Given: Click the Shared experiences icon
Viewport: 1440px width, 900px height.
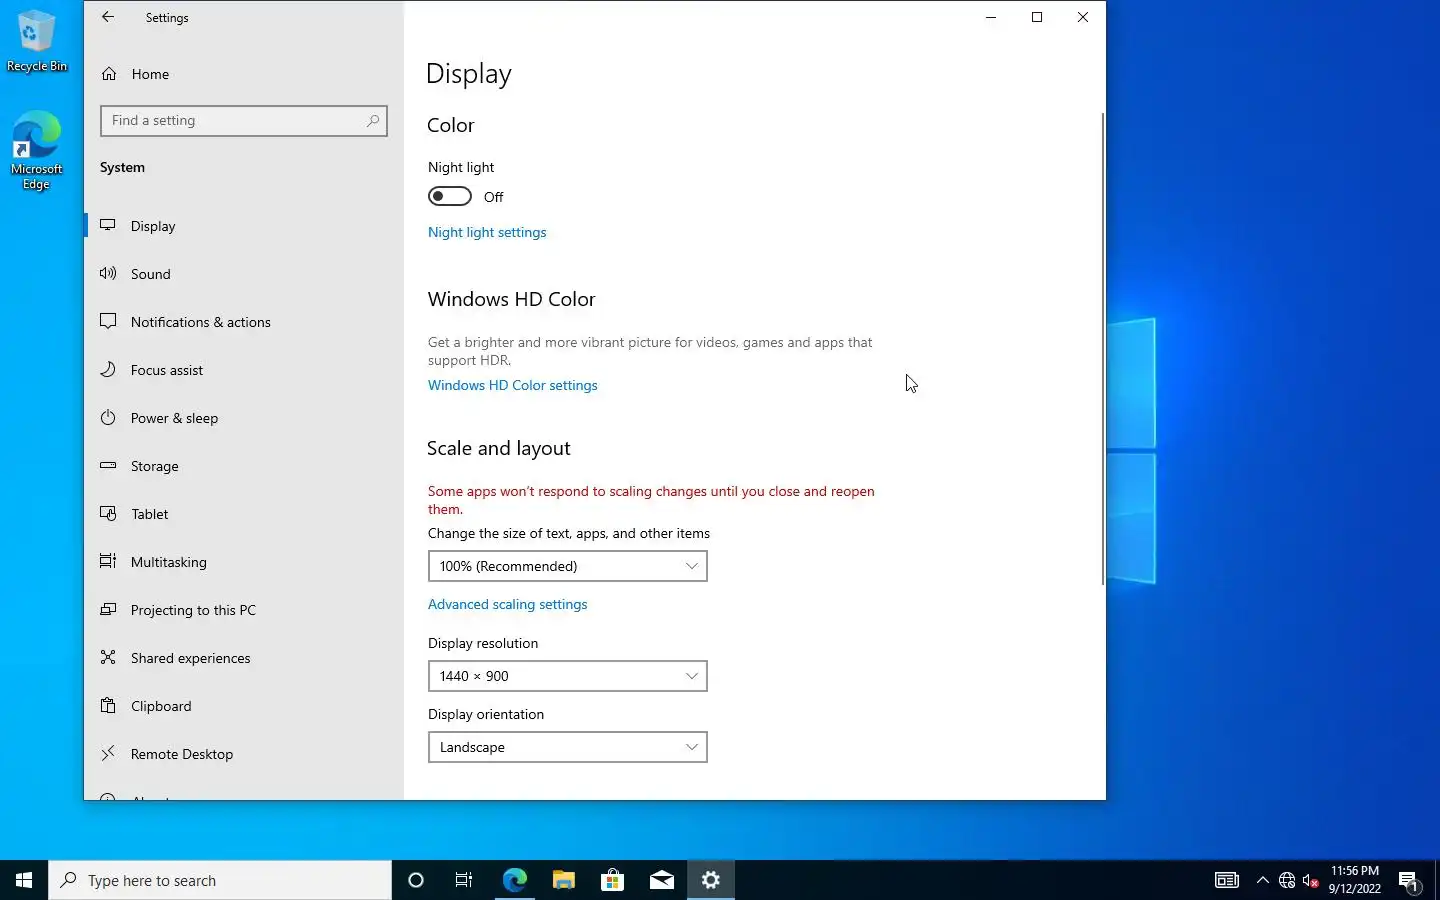Looking at the screenshot, I should point(108,657).
